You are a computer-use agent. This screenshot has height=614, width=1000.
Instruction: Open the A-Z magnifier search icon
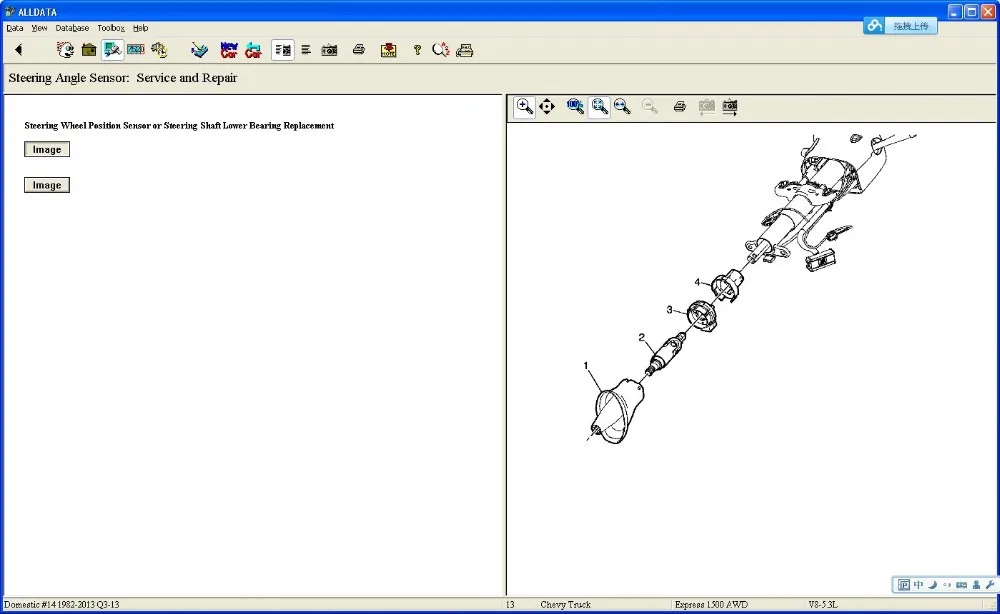click(441, 50)
